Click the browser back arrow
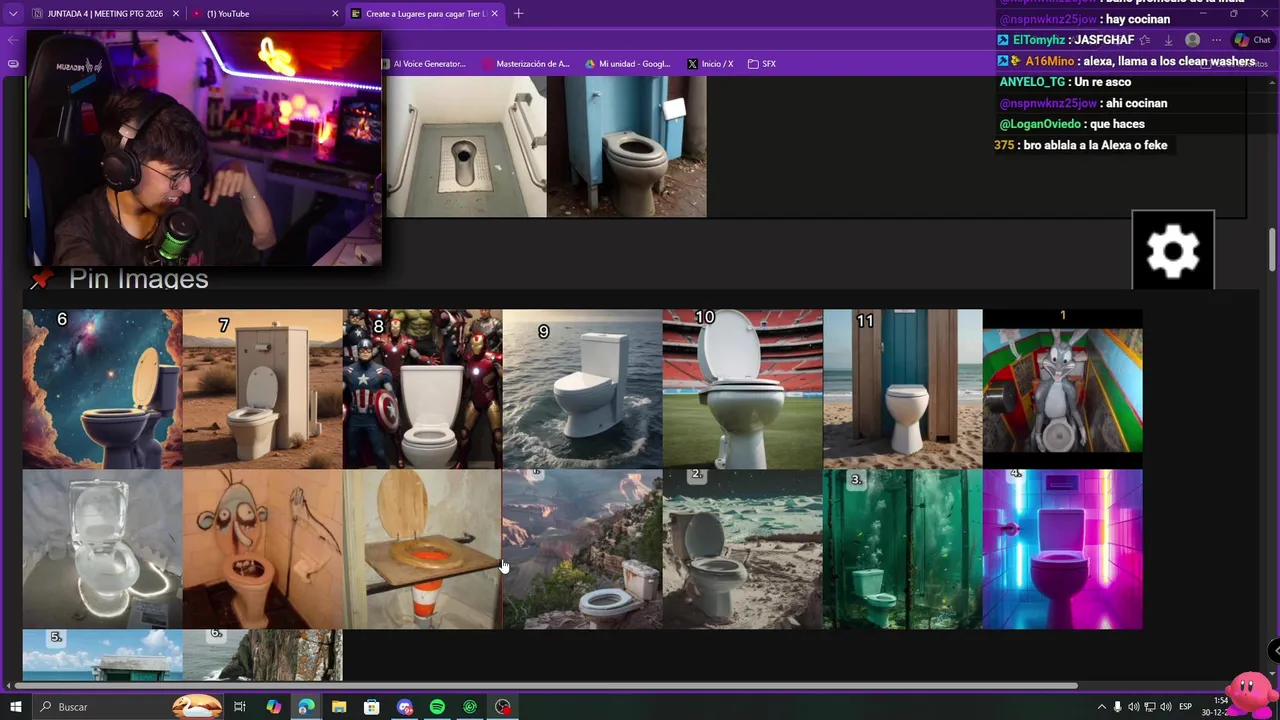 pyautogui.click(x=12, y=40)
